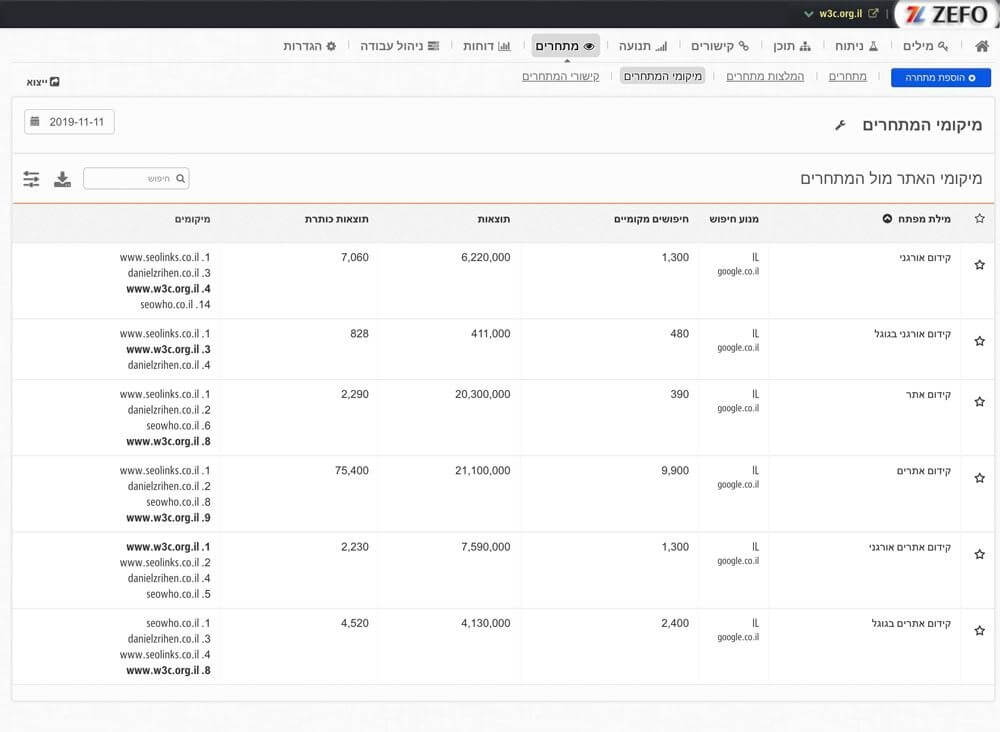Open the תנועה (traffic) menu
This screenshot has height=732, width=1000.
click(643, 46)
